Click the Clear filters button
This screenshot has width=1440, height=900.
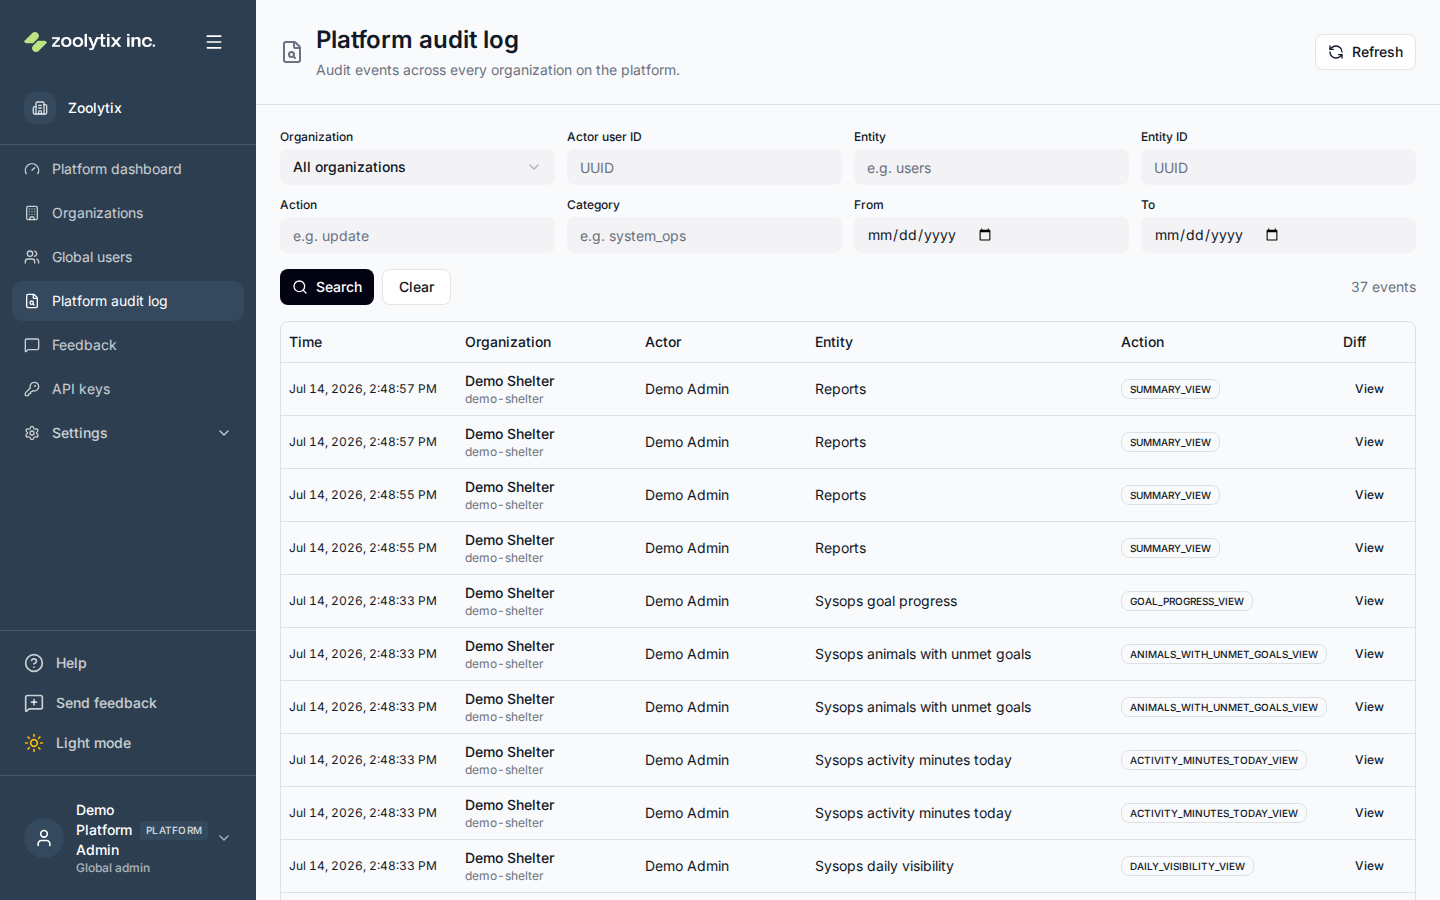coord(416,287)
